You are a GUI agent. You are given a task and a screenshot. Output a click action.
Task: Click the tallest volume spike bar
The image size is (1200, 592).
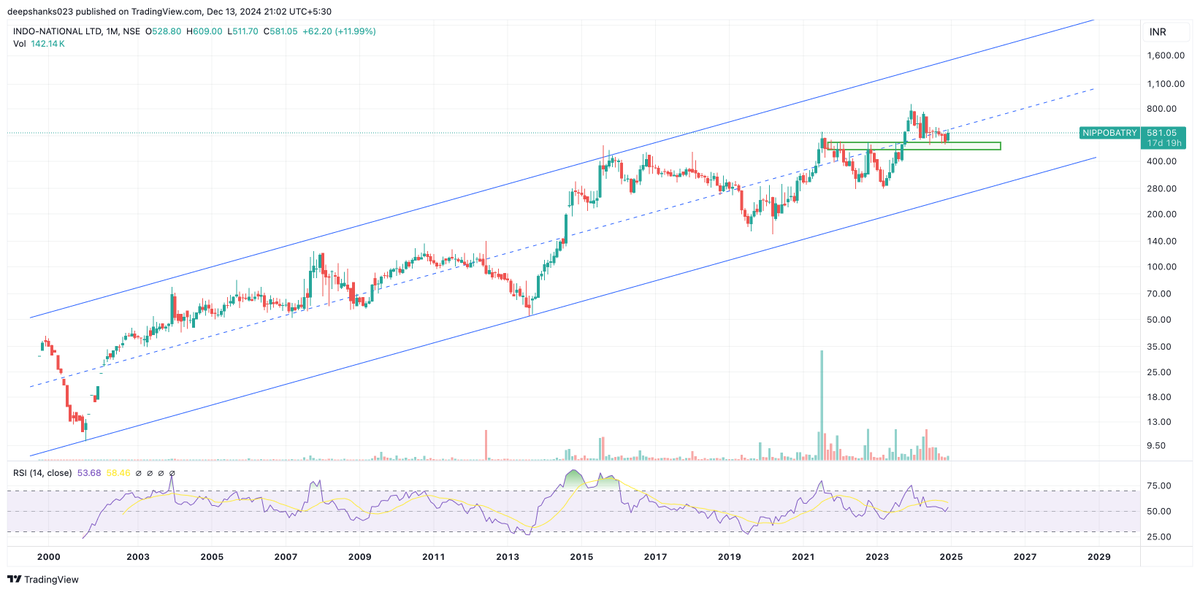coord(821,405)
